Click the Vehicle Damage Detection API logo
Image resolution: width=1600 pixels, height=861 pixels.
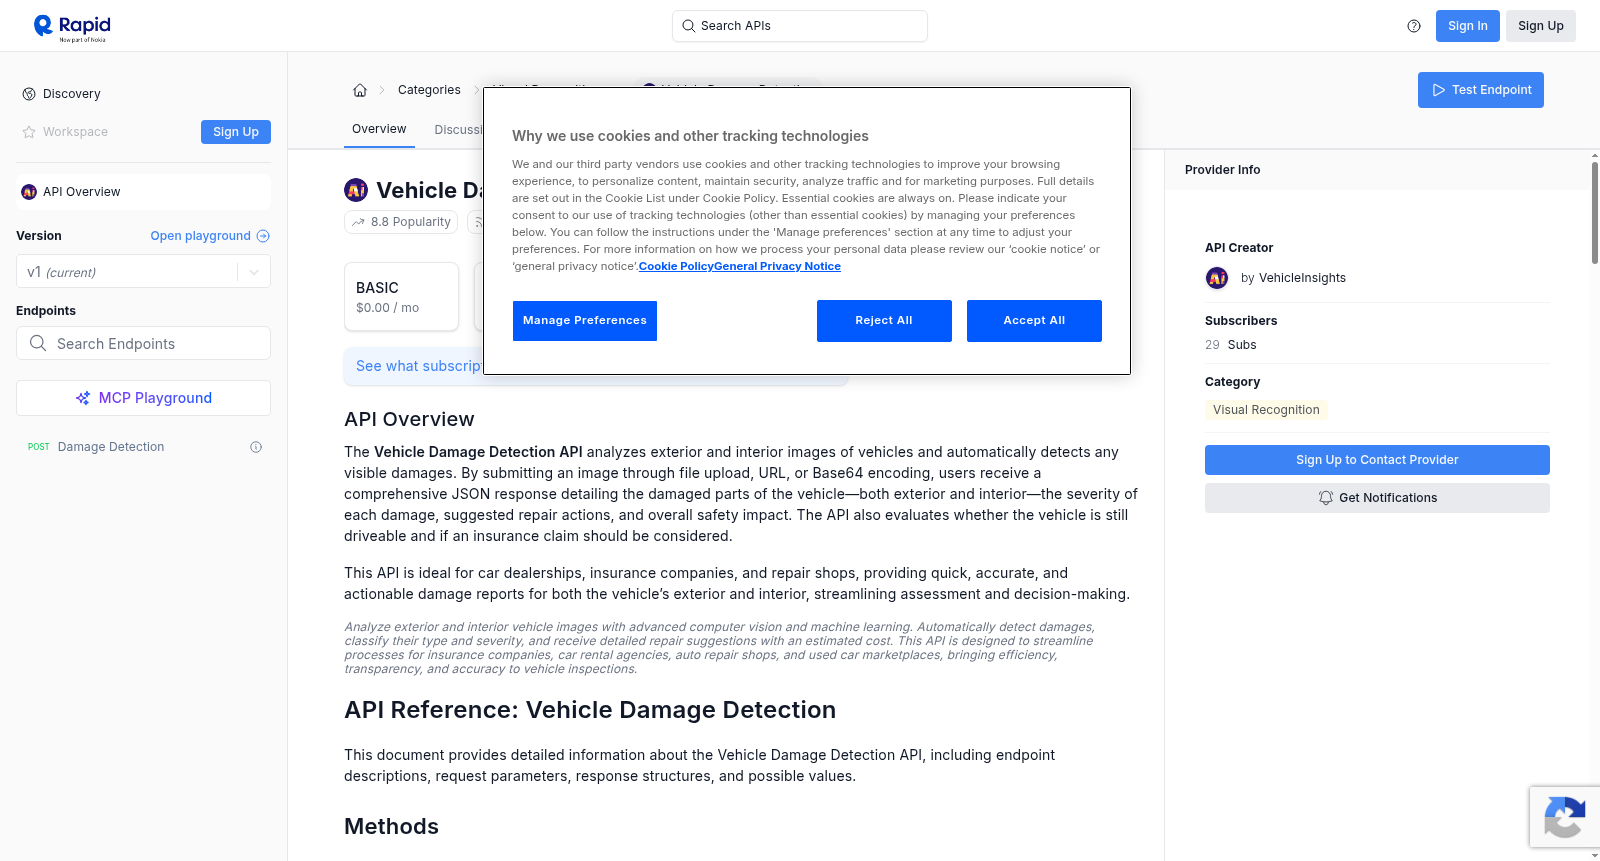[x=356, y=190]
